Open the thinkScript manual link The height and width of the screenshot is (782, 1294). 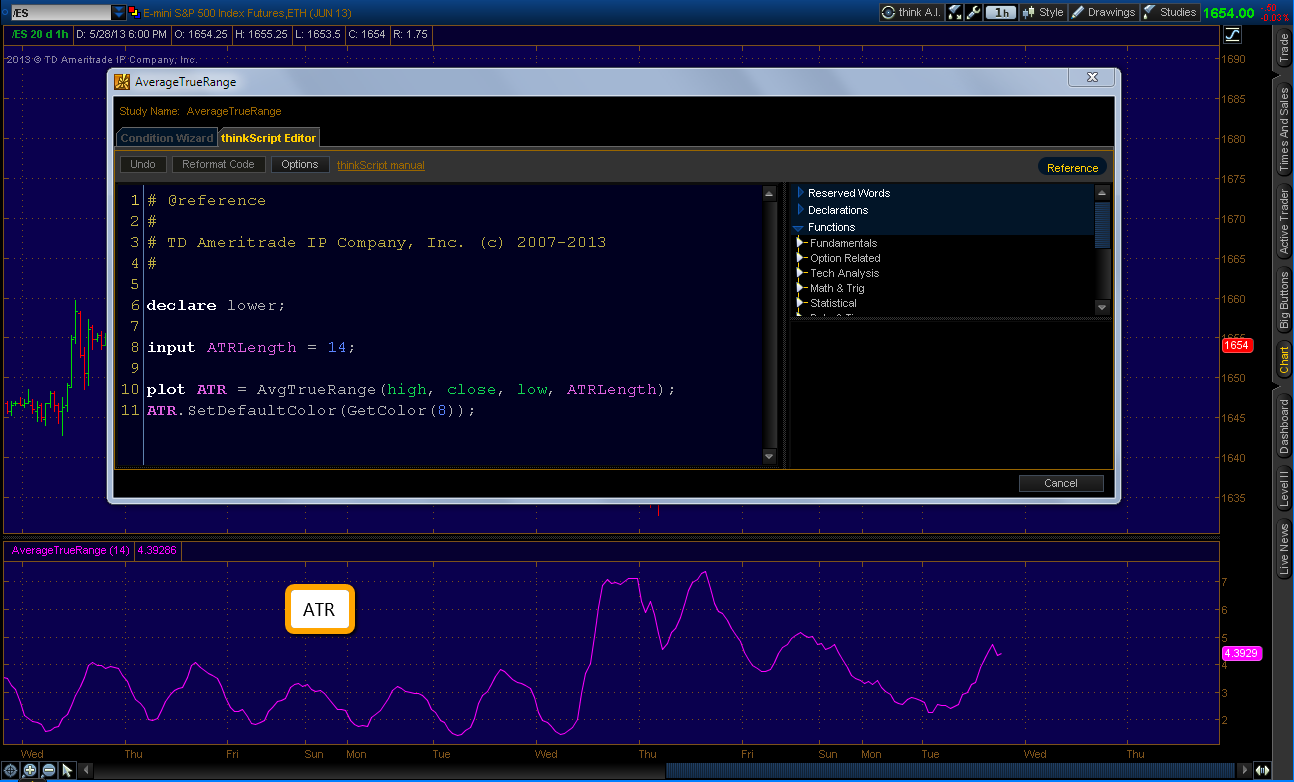pos(381,165)
